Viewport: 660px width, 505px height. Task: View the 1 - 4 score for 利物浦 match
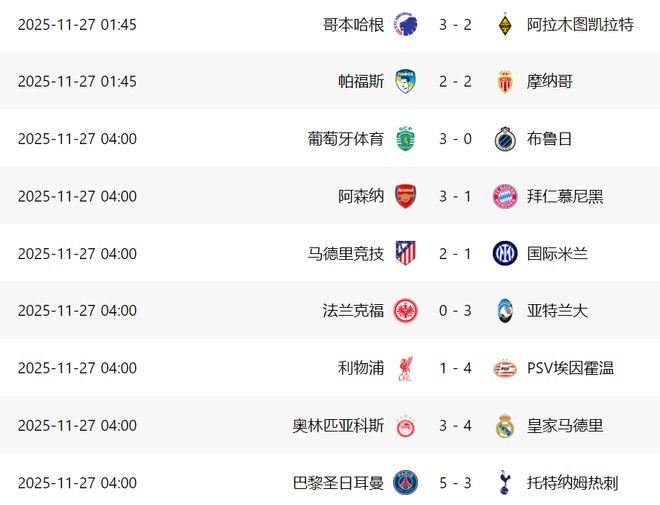[454, 368]
